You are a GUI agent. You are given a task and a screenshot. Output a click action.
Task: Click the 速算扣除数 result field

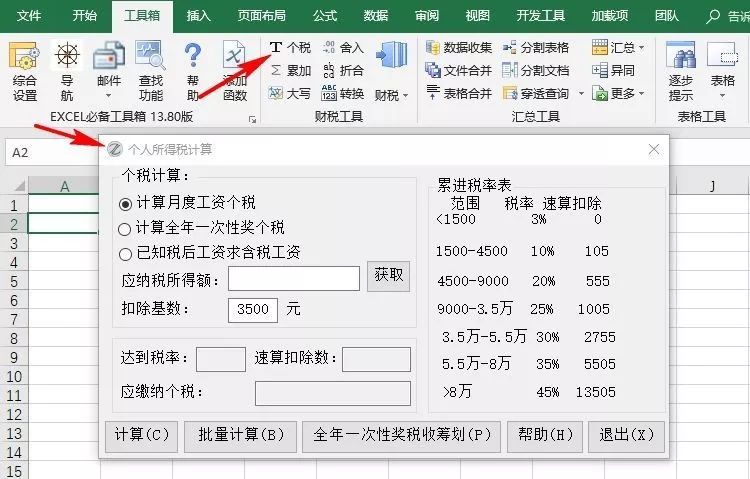coord(376,359)
